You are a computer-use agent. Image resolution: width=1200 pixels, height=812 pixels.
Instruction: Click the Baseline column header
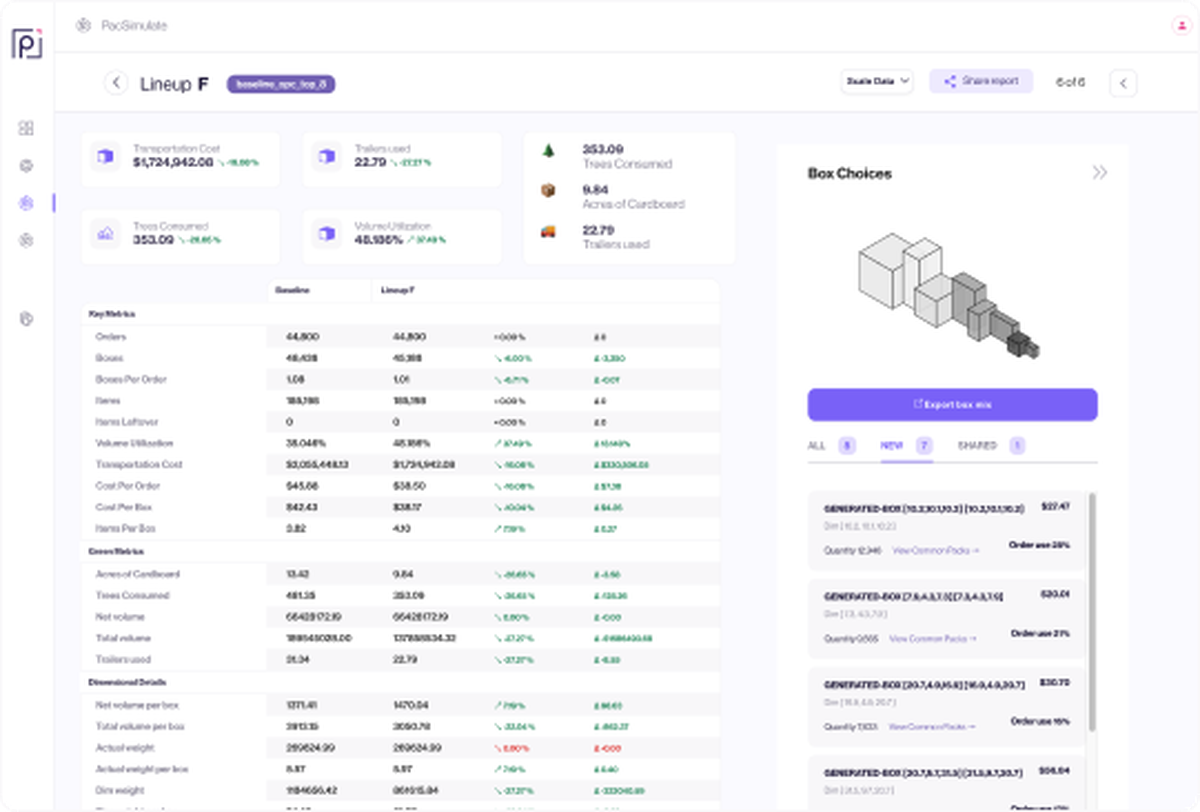pos(293,290)
